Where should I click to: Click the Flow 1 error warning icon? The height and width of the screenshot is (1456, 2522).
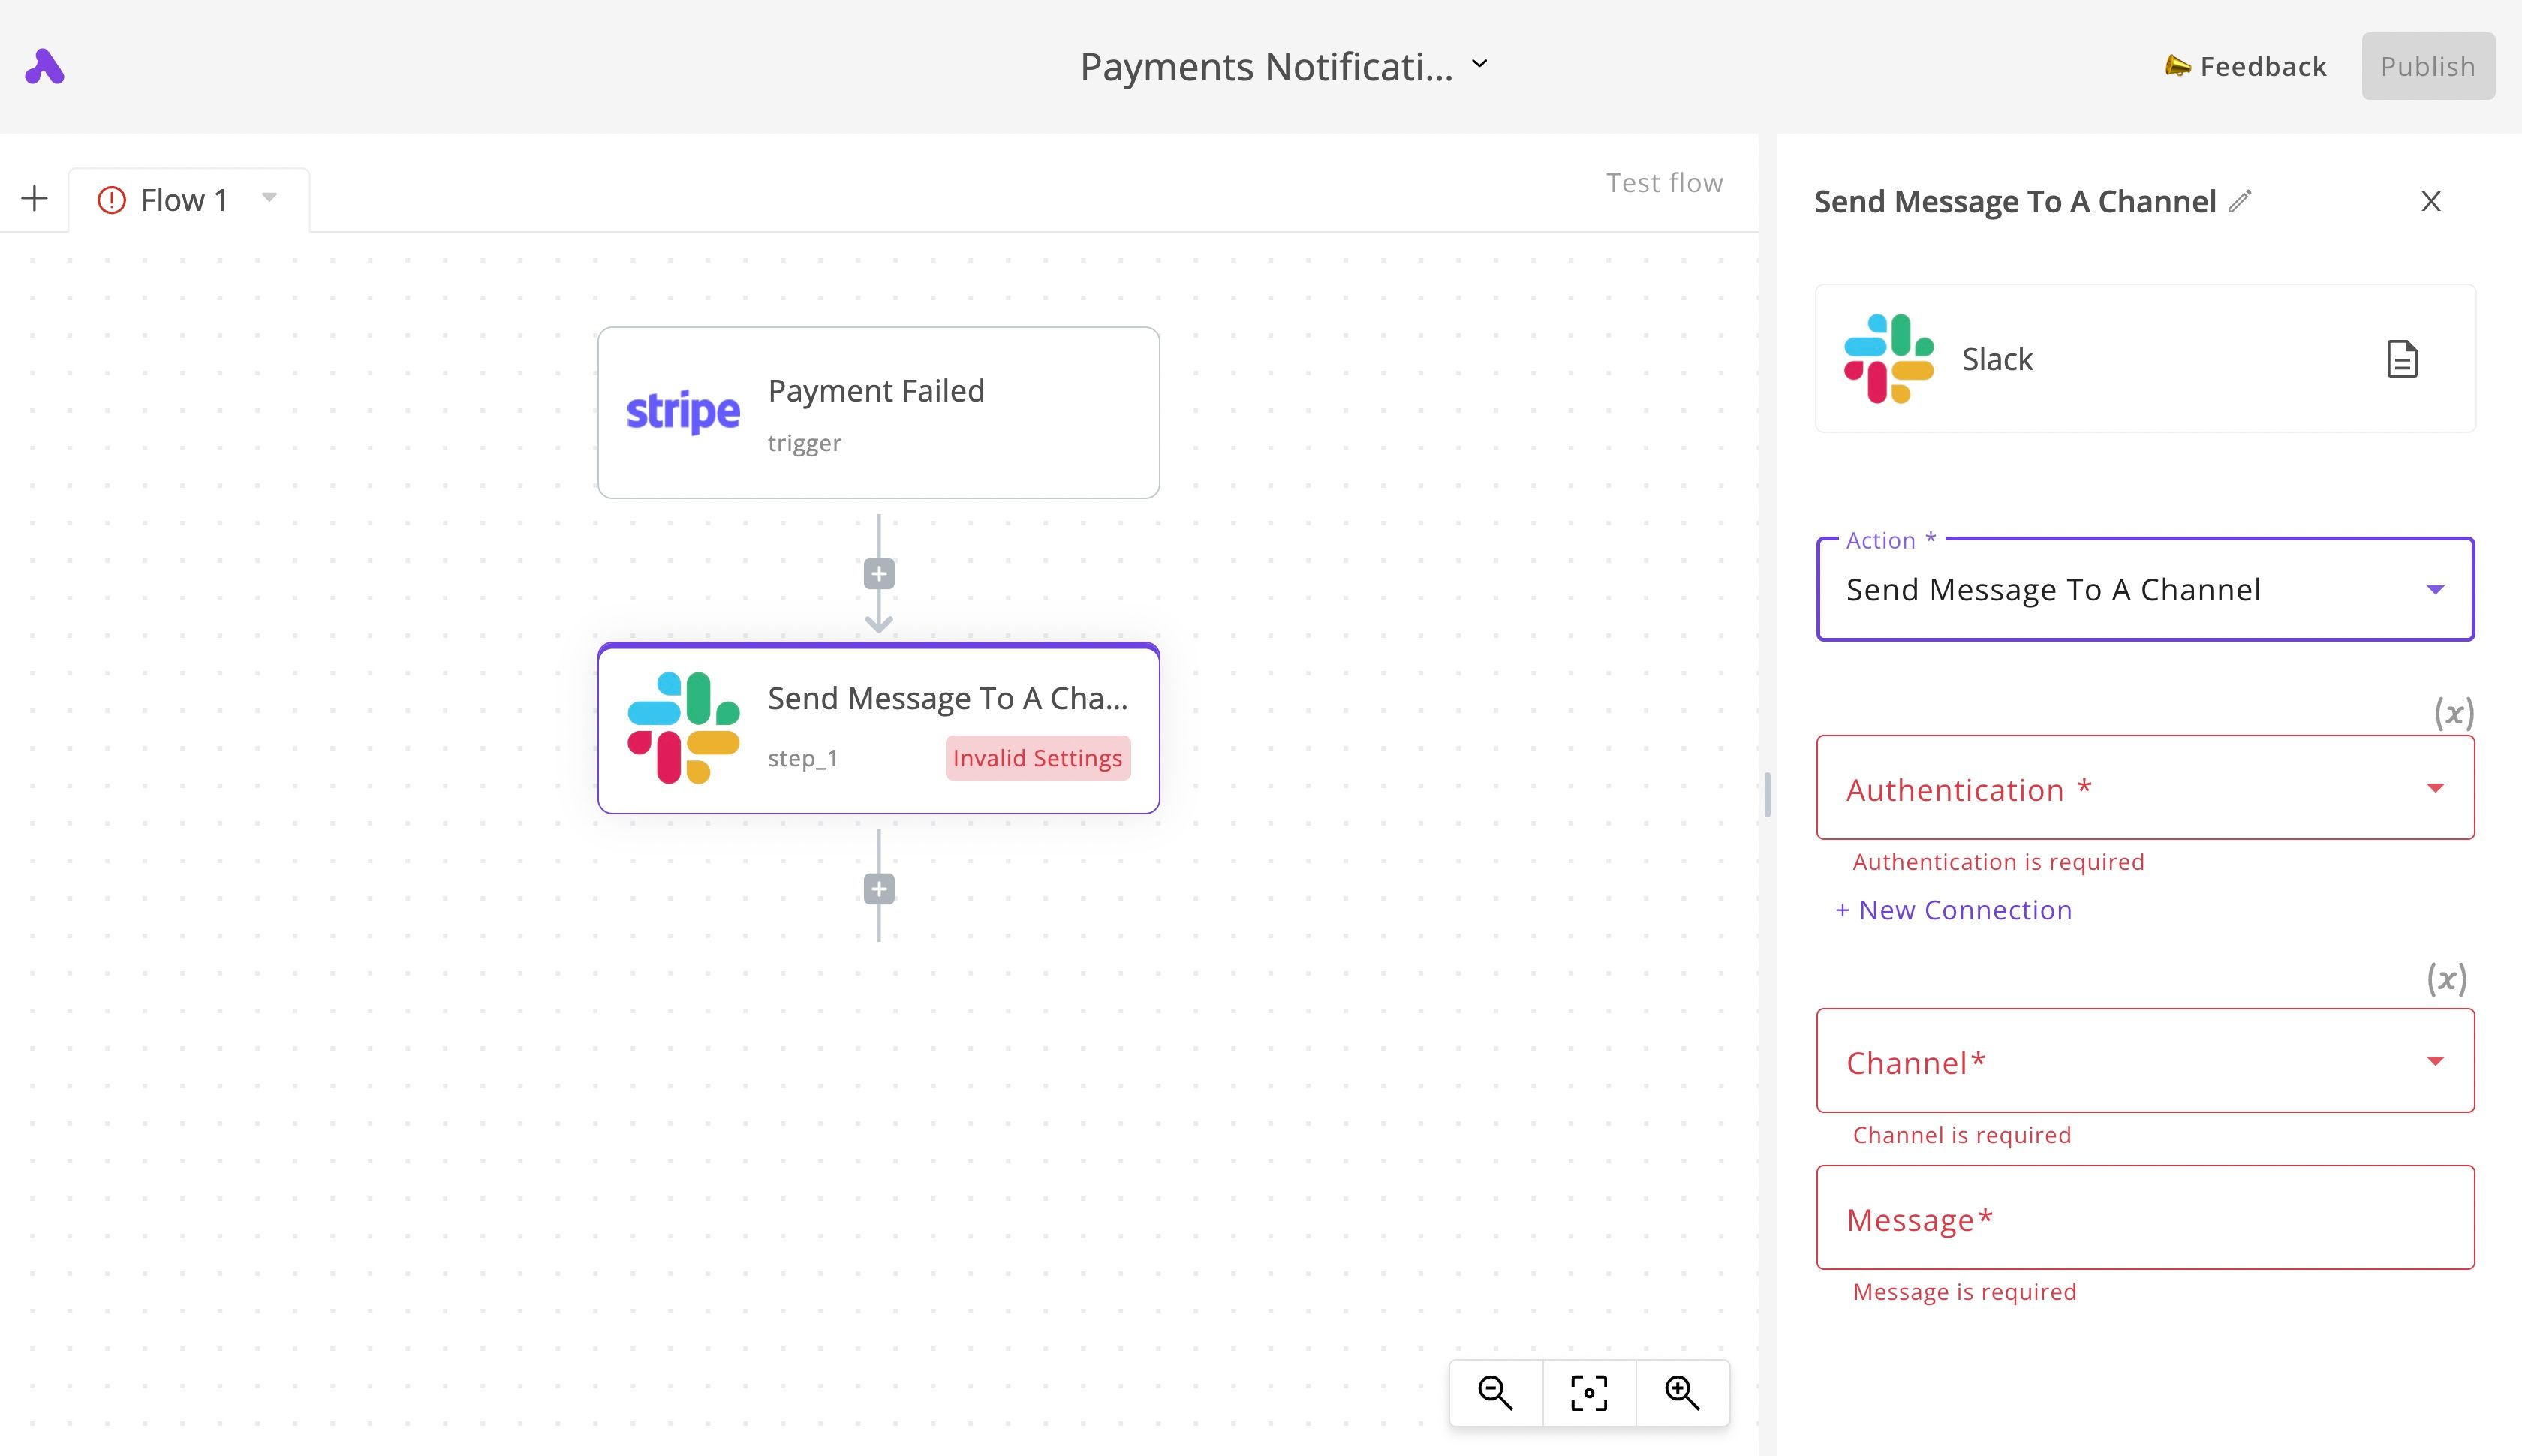pyautogui.click(x=111, y=200)
